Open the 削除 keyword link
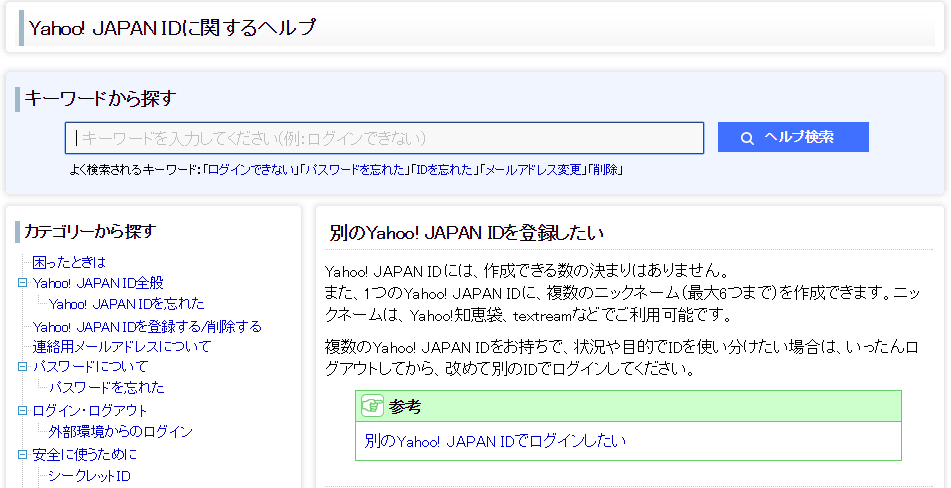951x488 pixels. click(605, 170)
